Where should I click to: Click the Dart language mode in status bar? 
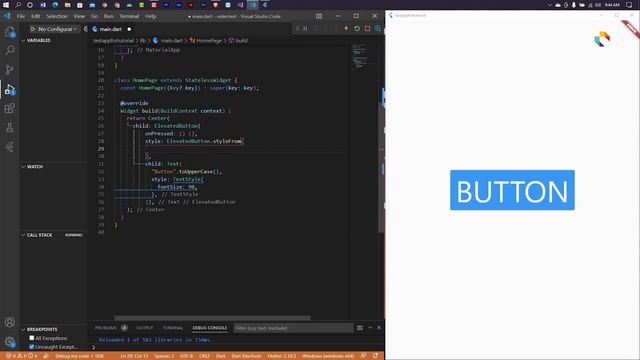pos(221,356)
